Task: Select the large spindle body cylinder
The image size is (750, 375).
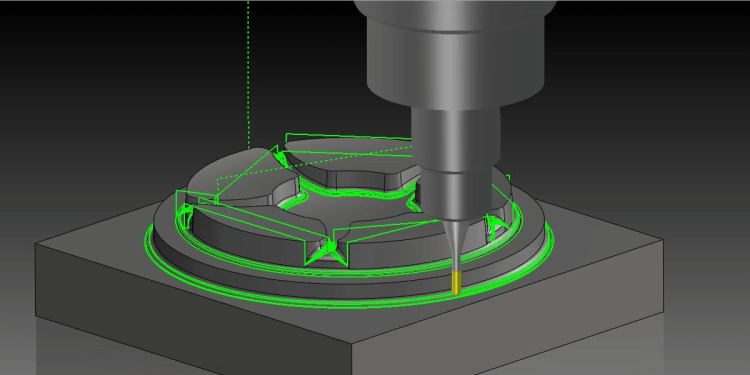Action: point(456,62)
